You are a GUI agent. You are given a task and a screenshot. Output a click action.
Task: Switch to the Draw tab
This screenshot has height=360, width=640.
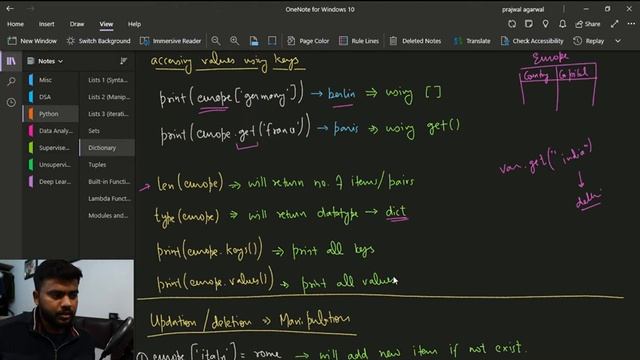pos(77,24)
